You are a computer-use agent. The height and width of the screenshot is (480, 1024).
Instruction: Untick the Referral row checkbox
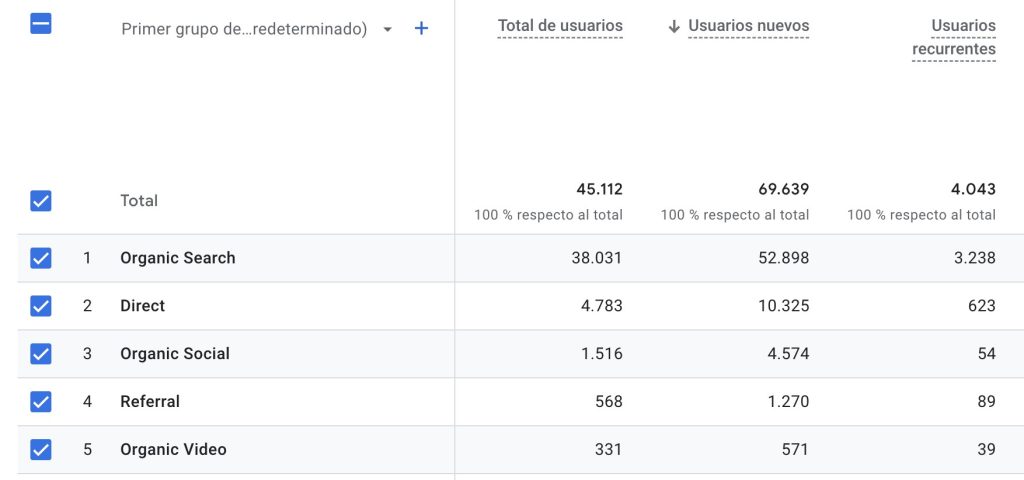pos(41,402)
